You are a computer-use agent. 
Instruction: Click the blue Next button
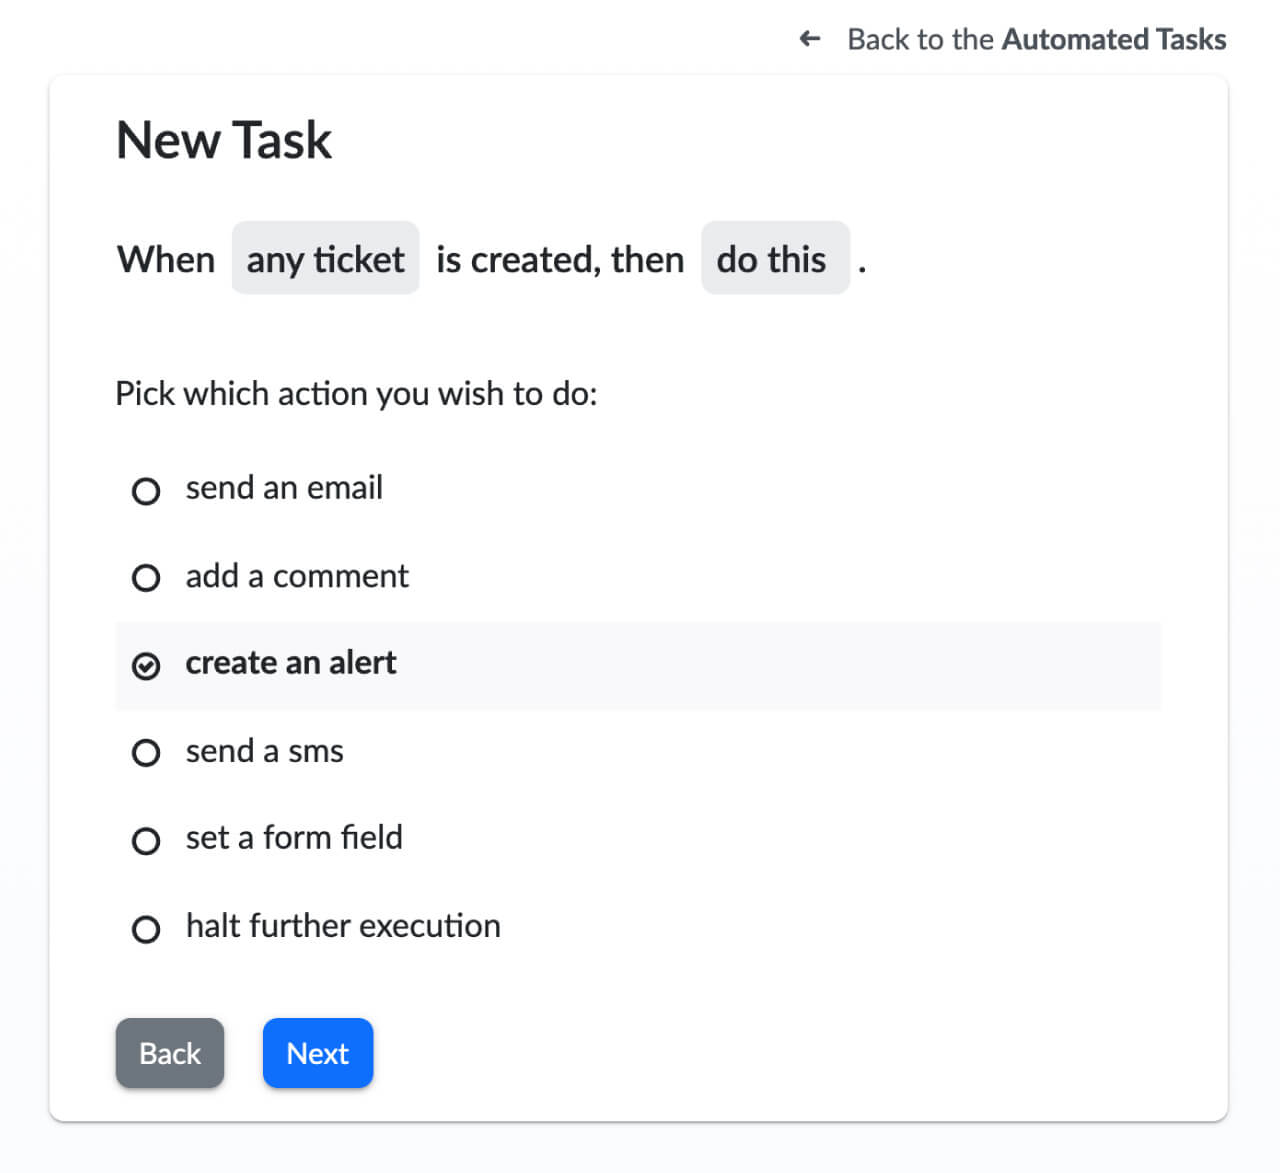(x=318, y=1053)
